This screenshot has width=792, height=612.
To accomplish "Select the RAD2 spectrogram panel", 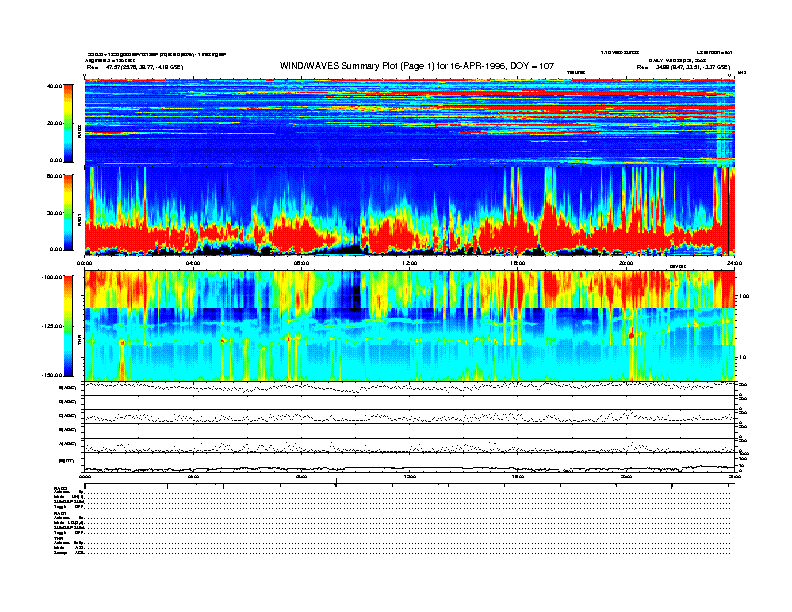I will coord(410,122).
